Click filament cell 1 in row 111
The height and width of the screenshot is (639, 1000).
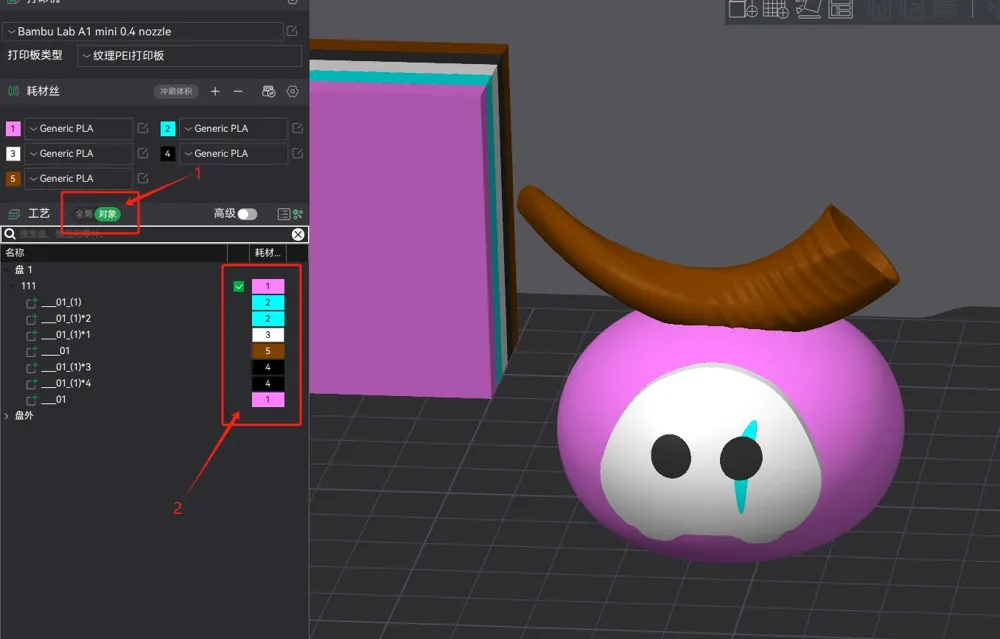(x=268, y=286)
